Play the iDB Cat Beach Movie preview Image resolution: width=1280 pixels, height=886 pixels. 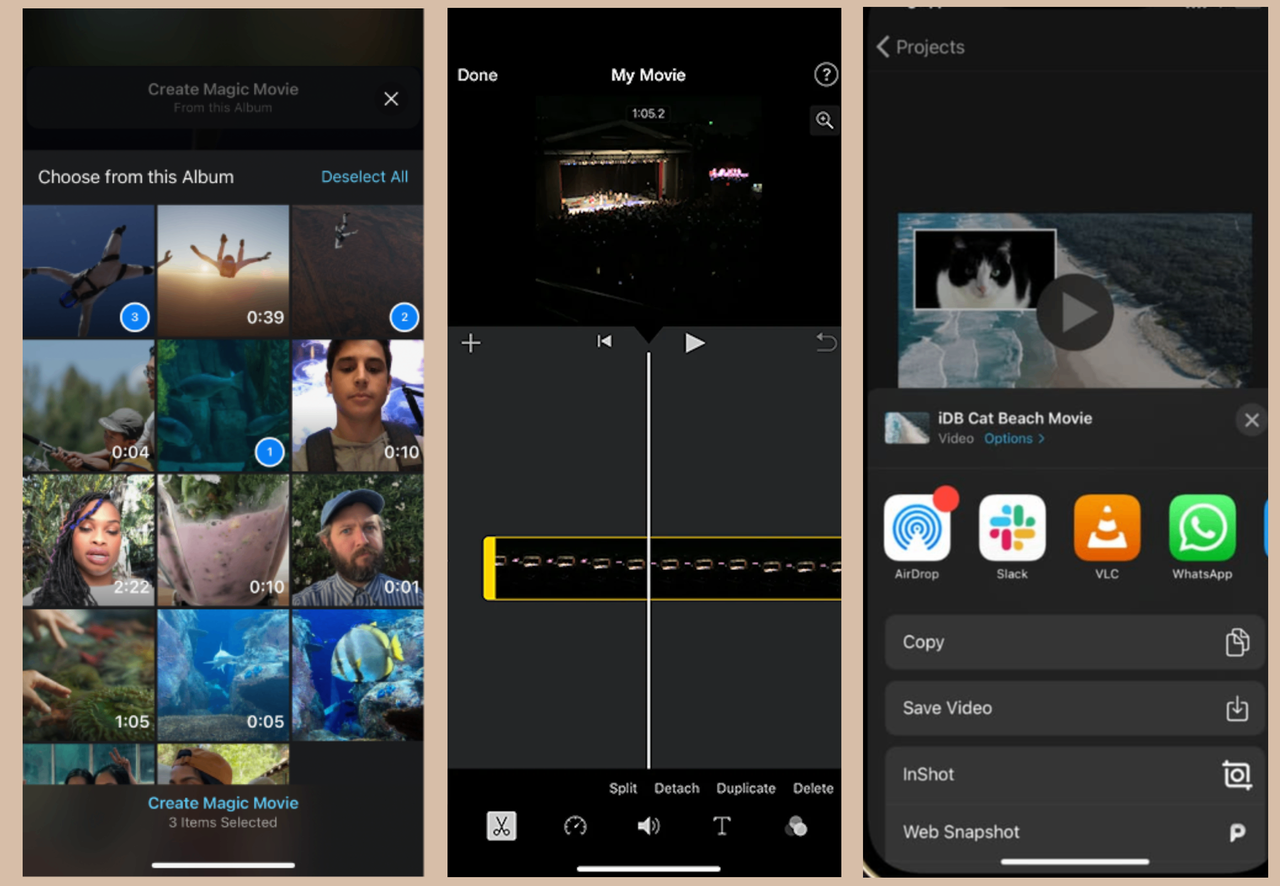(1075, 312)
